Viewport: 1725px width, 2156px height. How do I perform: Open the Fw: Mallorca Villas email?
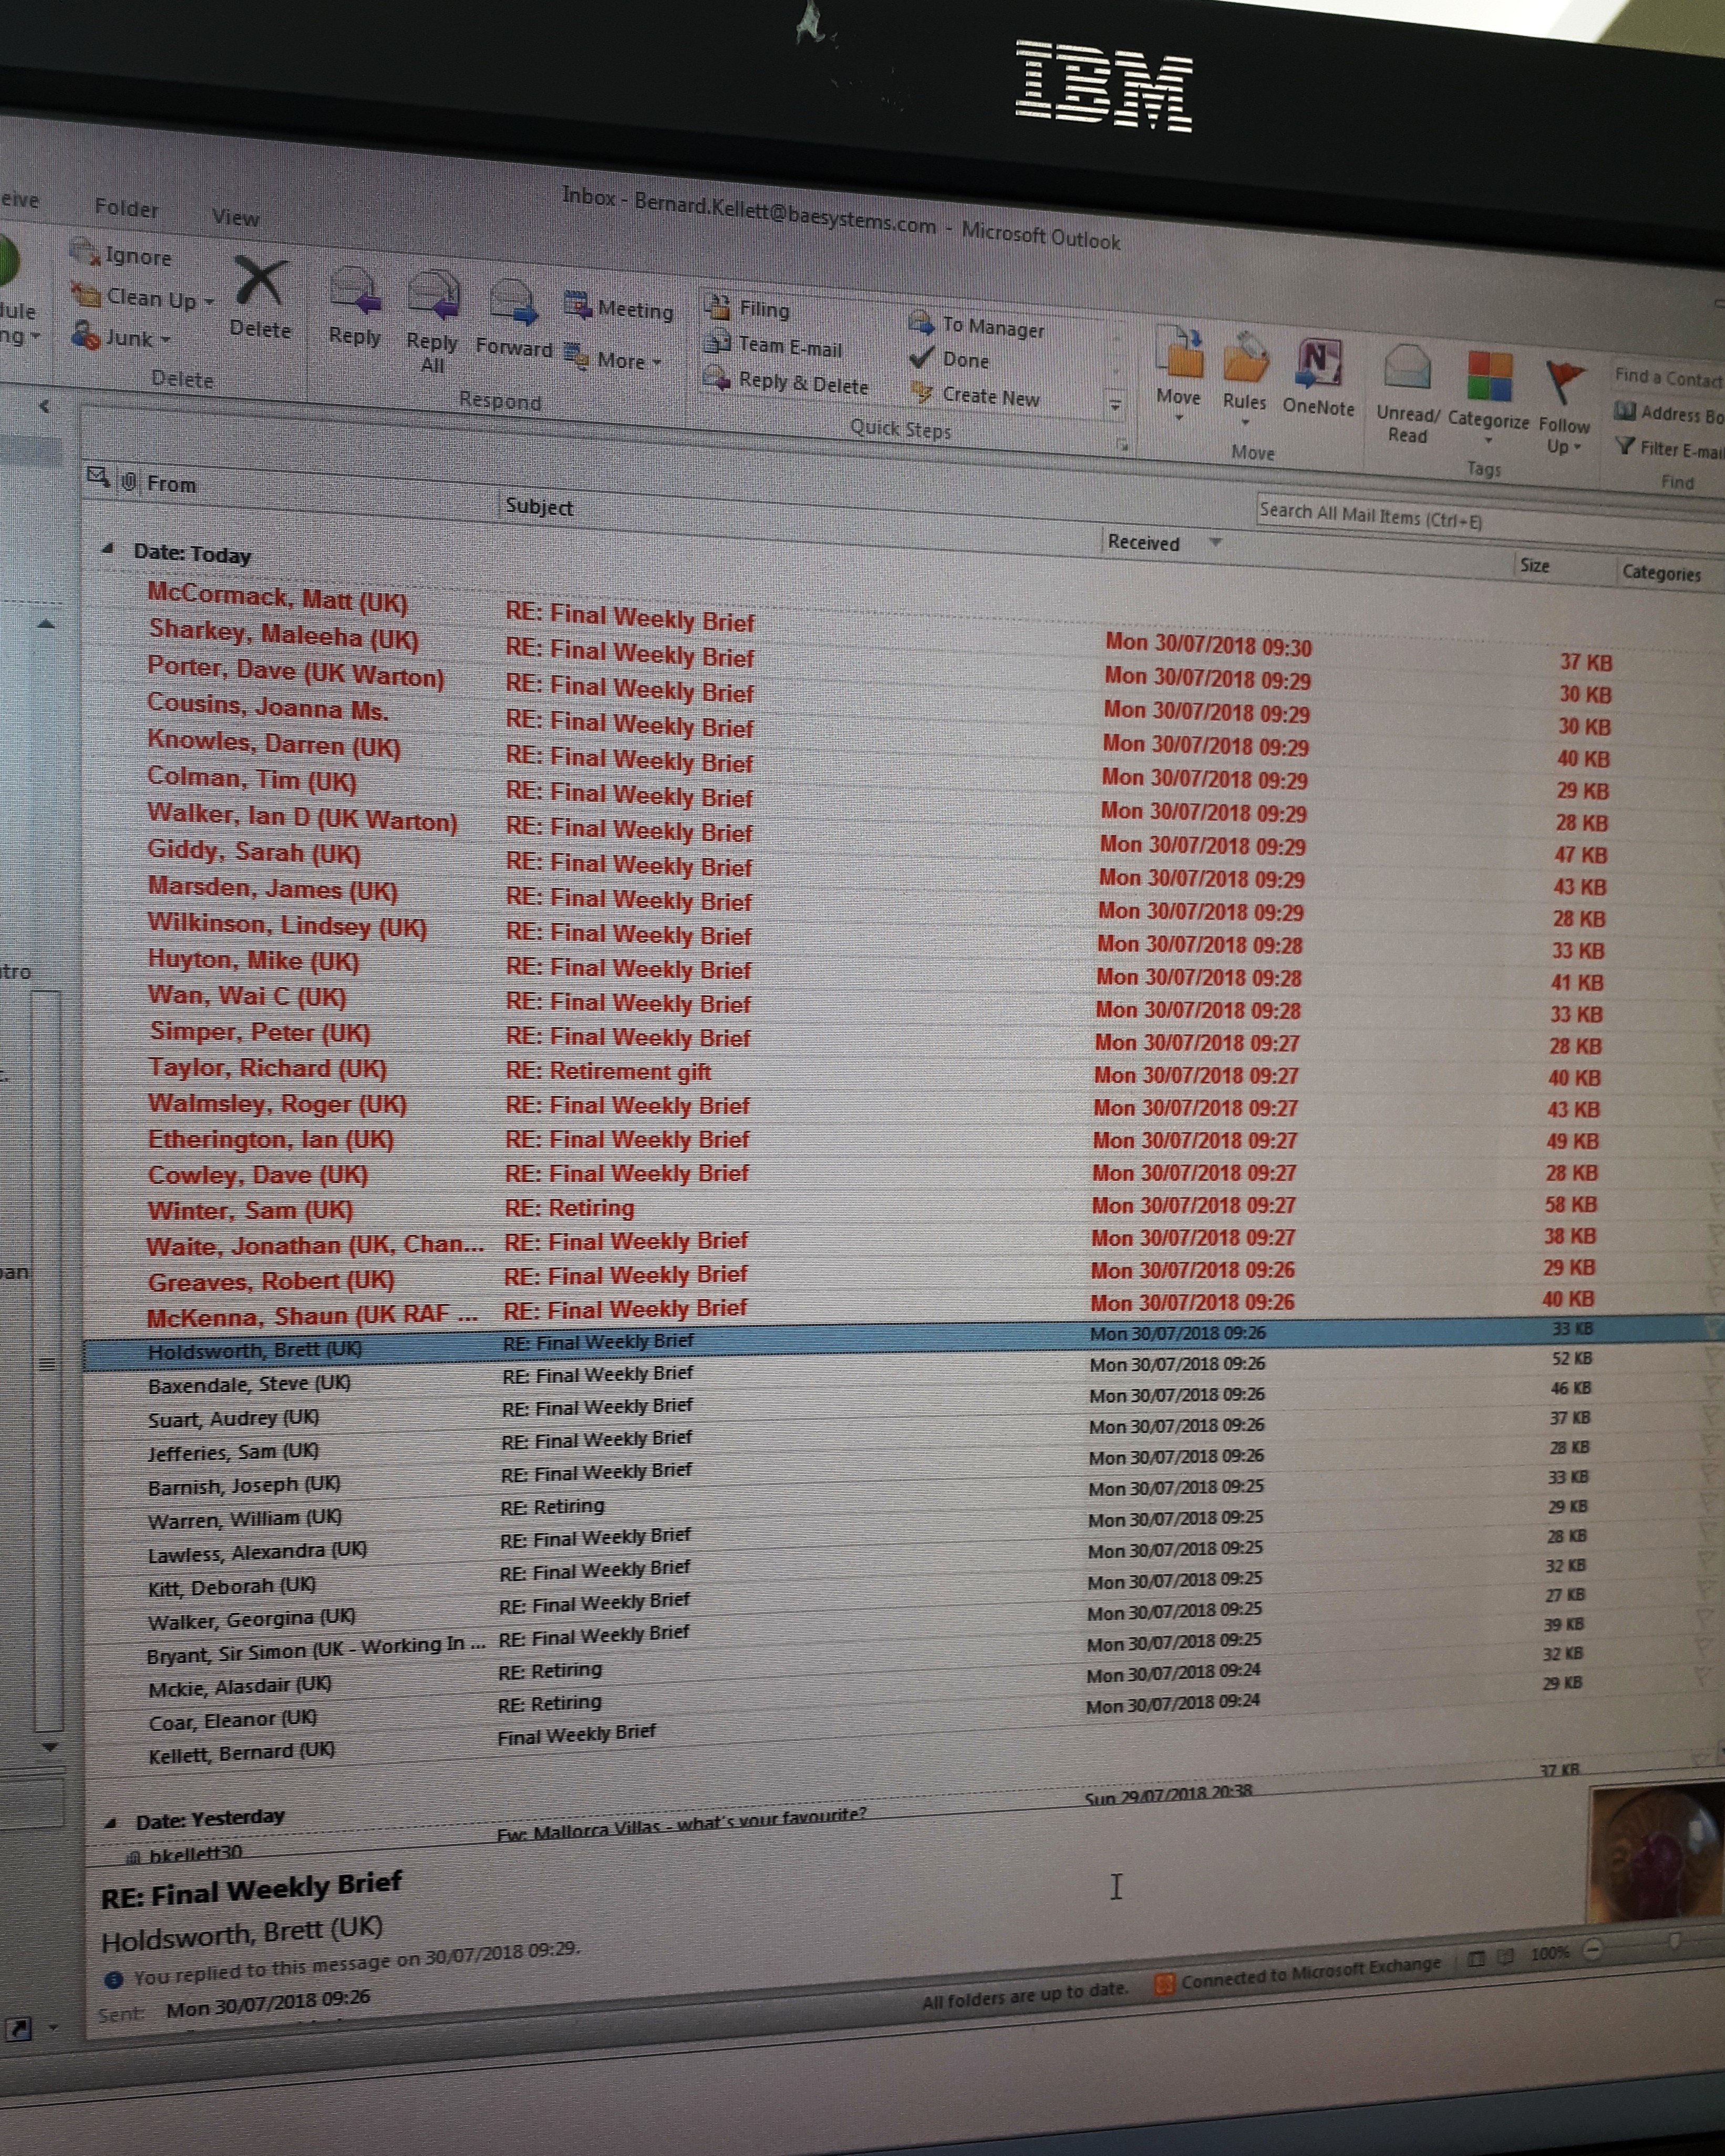(x=681, y=1825)
